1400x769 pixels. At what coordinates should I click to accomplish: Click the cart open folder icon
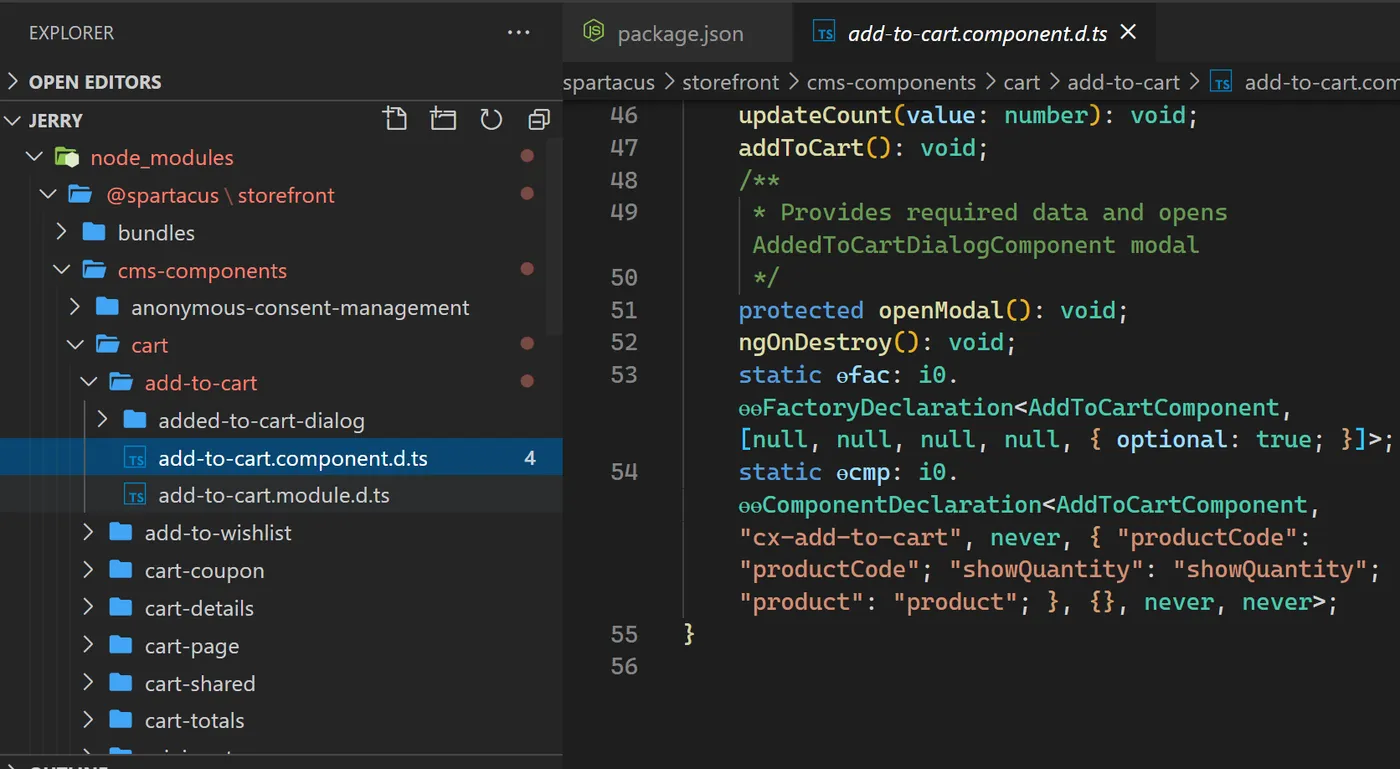click(x=108, y=345)
